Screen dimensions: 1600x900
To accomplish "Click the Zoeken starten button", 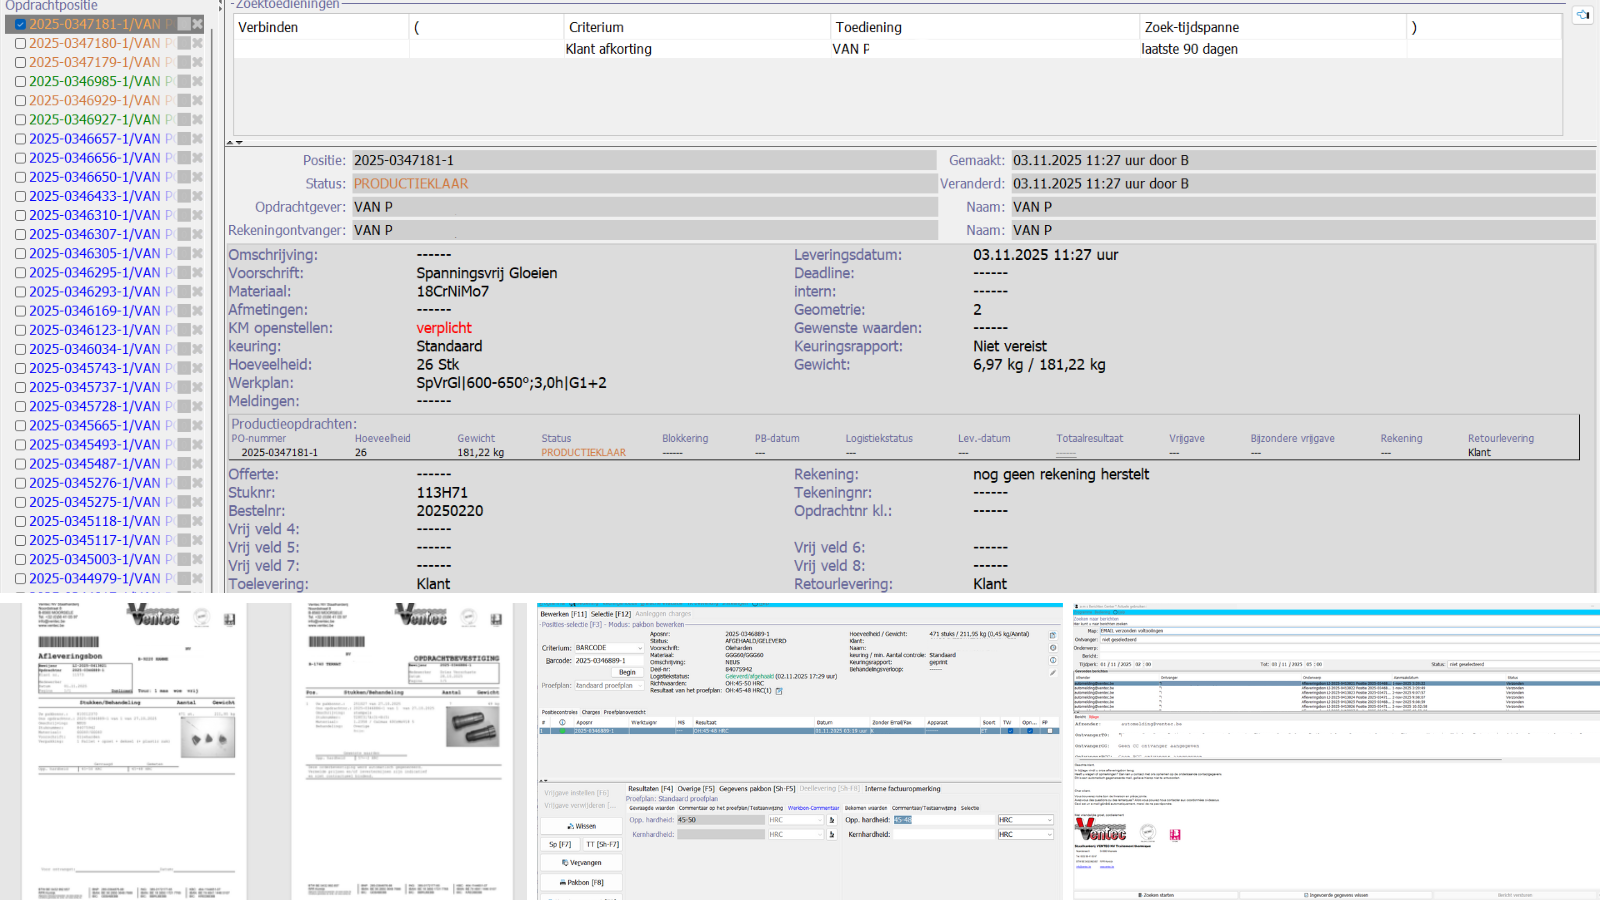I will point(1158,895).
